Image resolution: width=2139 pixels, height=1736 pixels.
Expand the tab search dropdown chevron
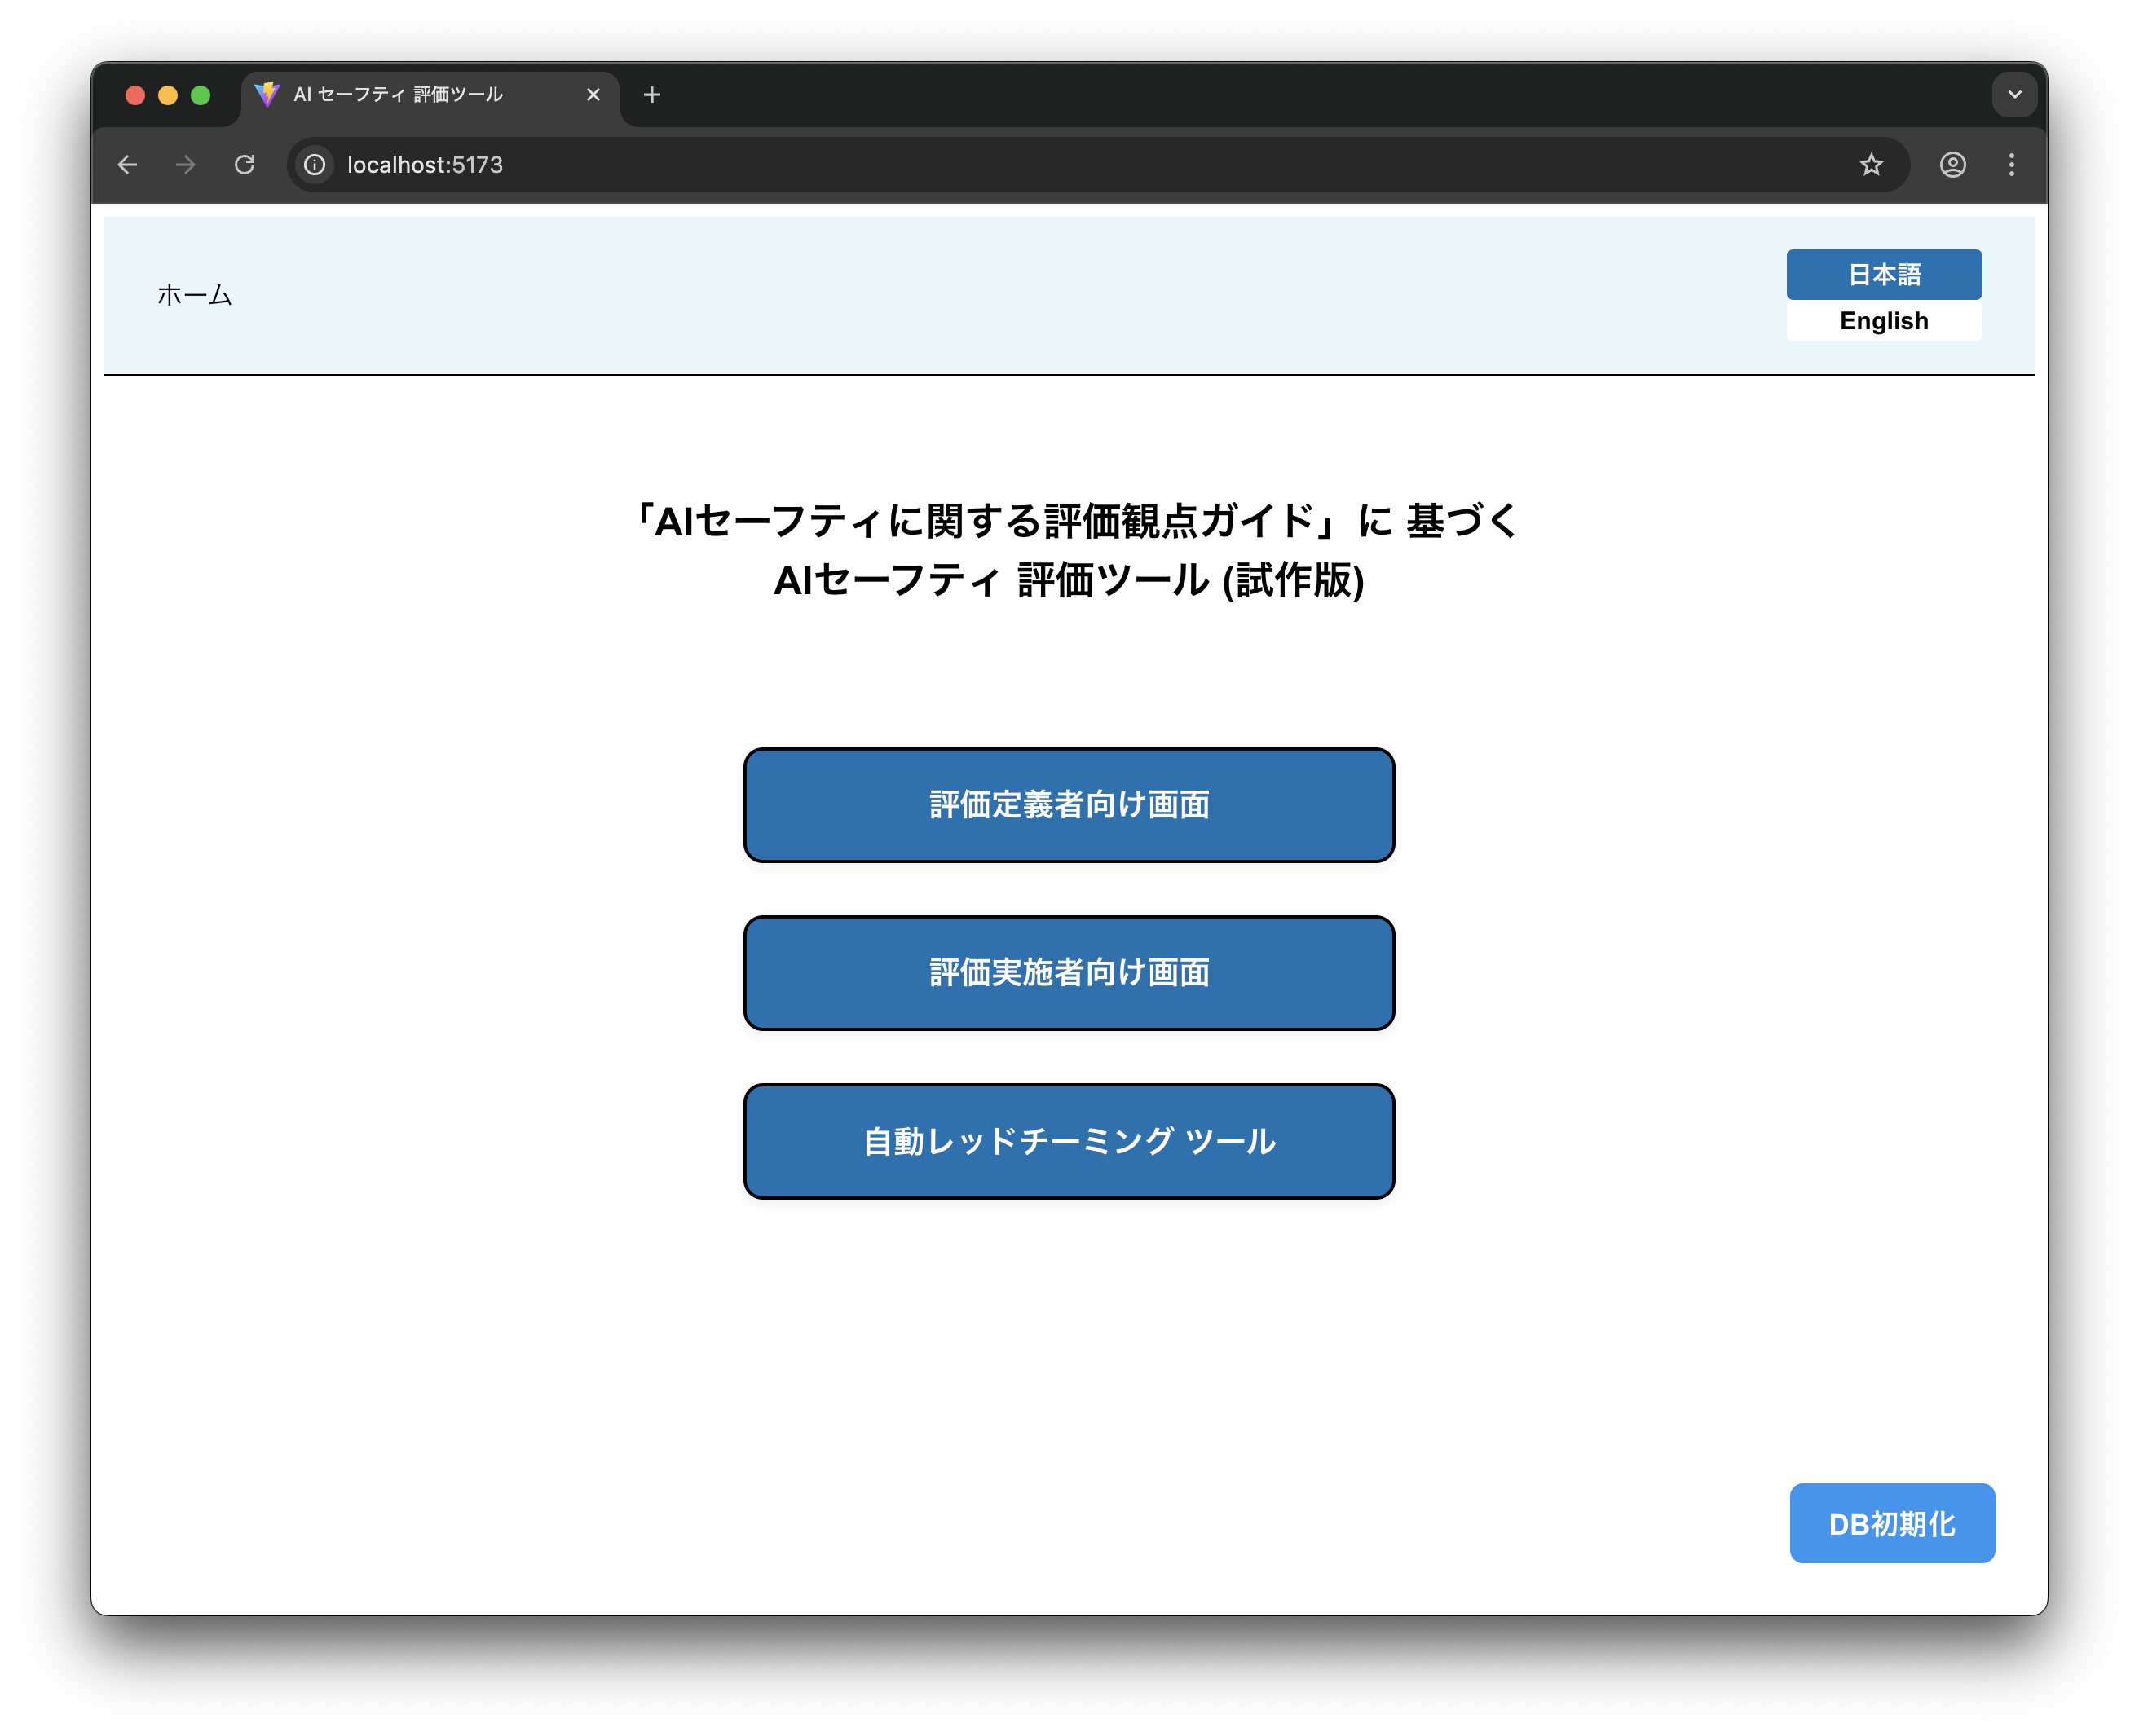[x=2014, y=95]
